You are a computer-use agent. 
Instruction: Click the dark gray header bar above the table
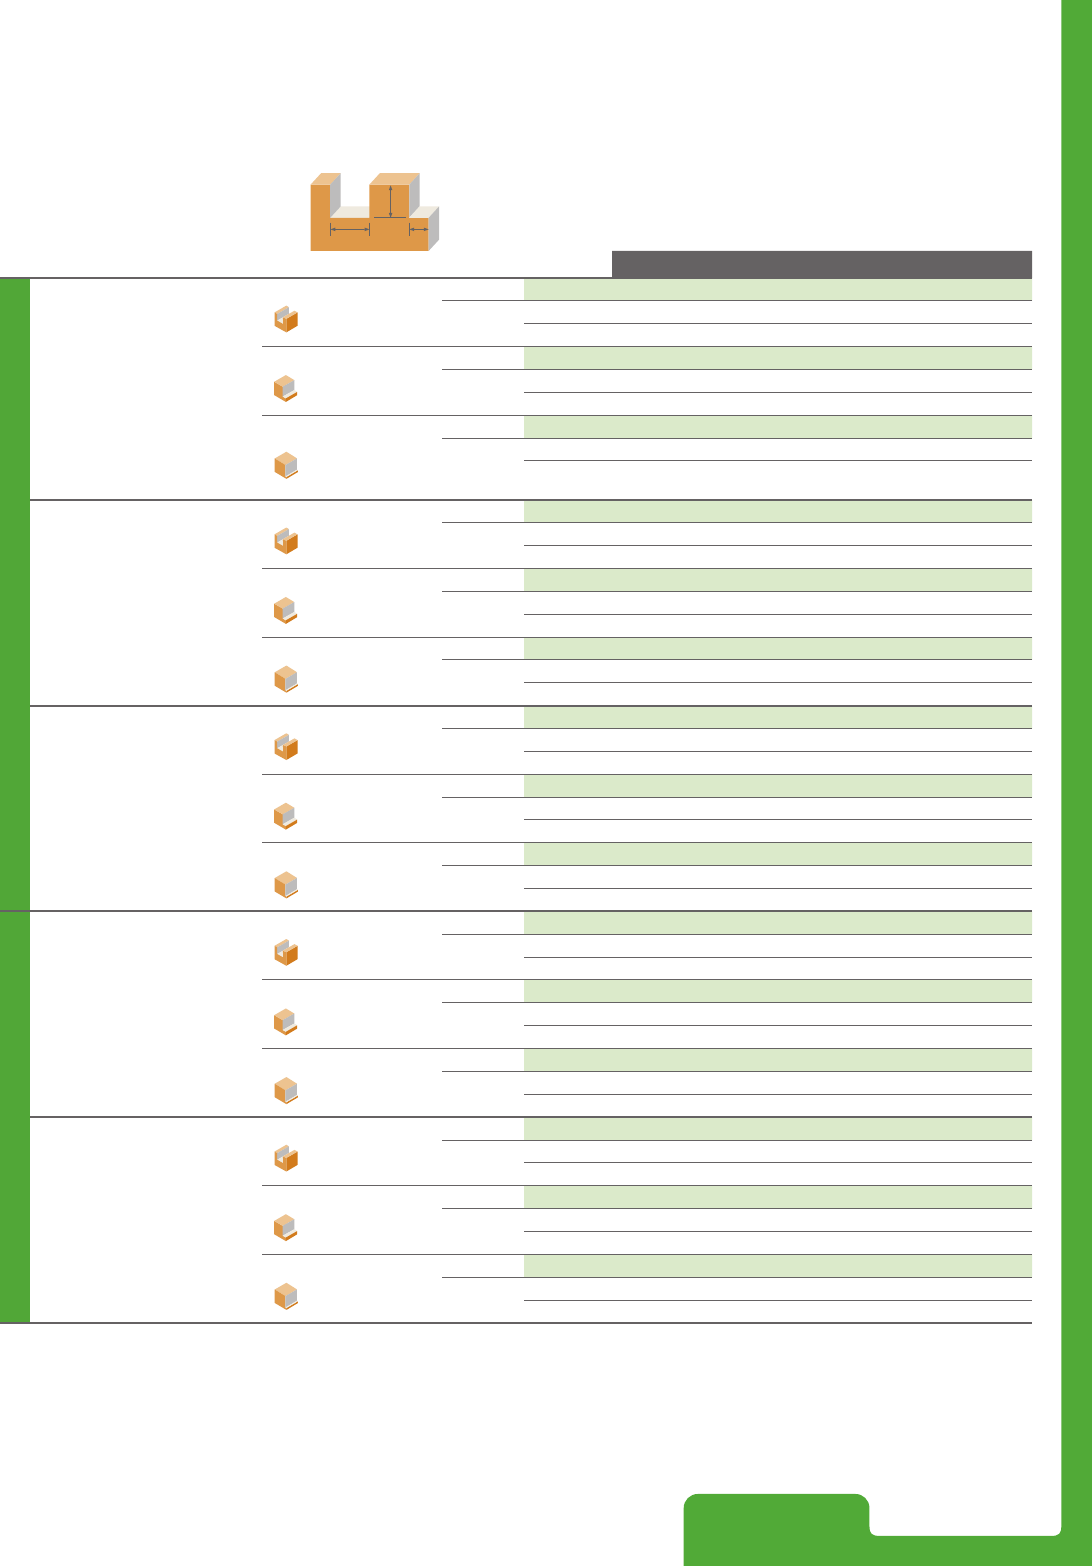click(x=822, y=264)
